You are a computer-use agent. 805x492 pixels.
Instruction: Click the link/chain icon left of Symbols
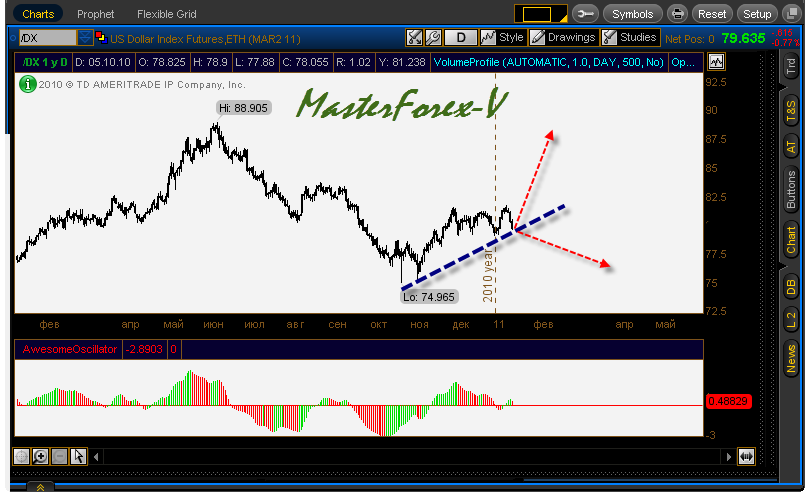[x=586, y=14]
